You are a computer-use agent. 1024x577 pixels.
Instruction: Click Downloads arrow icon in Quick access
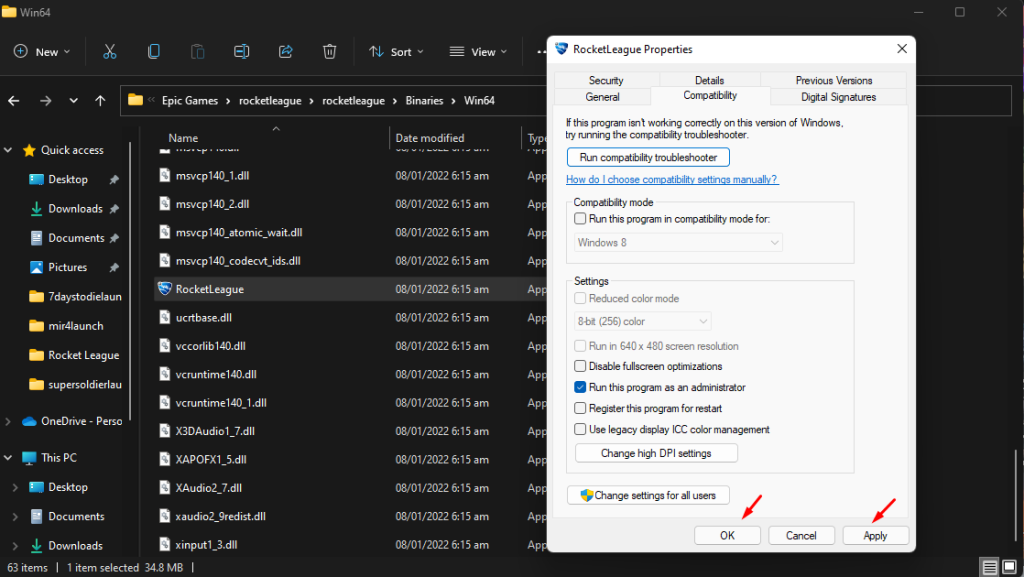(x=37, y=209)
